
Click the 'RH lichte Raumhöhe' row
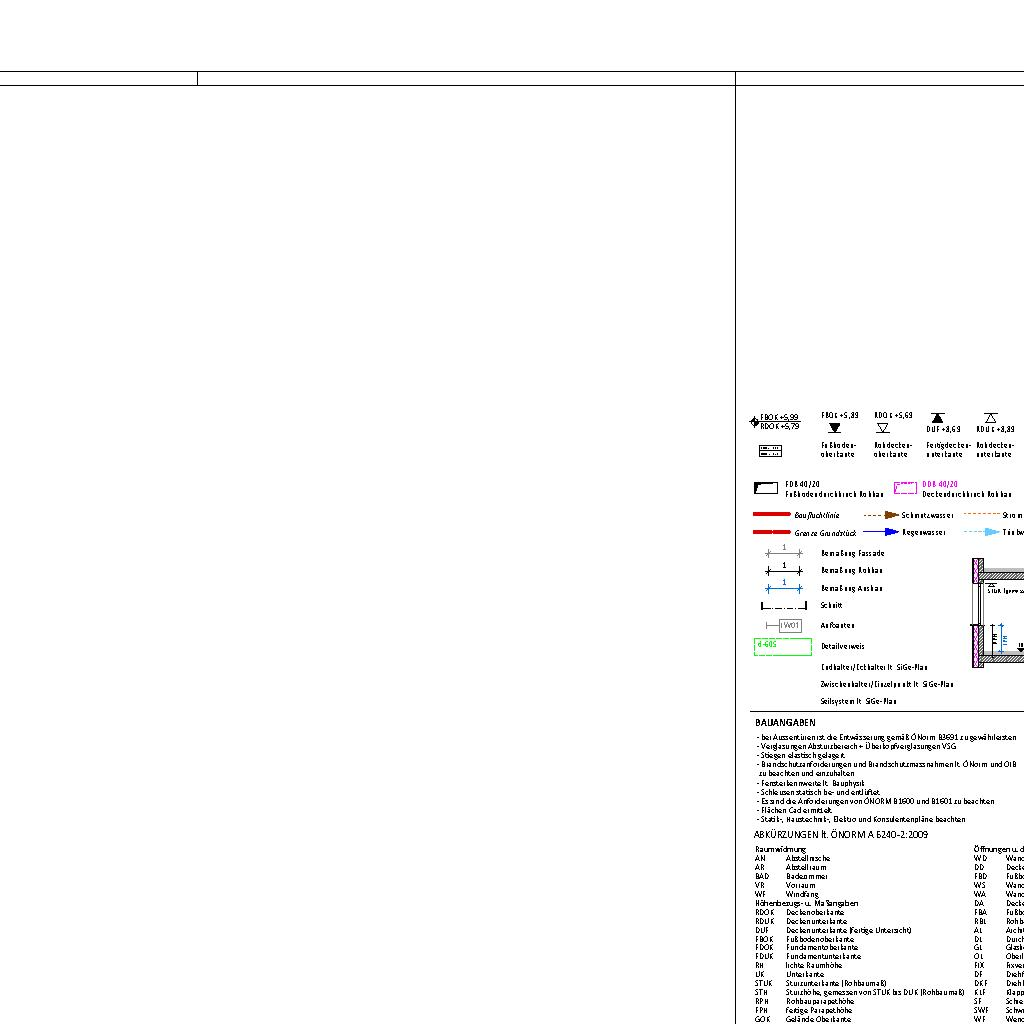[x=798, y=965]
